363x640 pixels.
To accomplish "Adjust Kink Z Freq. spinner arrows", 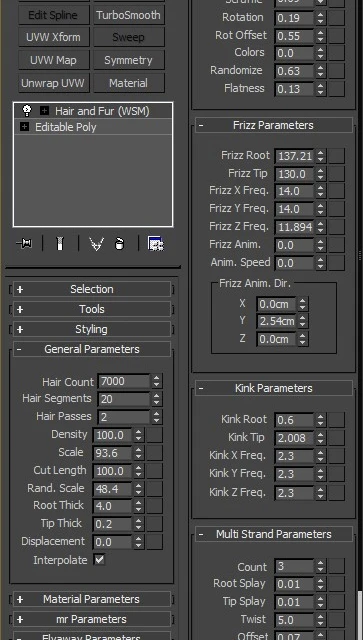I will point(321,493).
